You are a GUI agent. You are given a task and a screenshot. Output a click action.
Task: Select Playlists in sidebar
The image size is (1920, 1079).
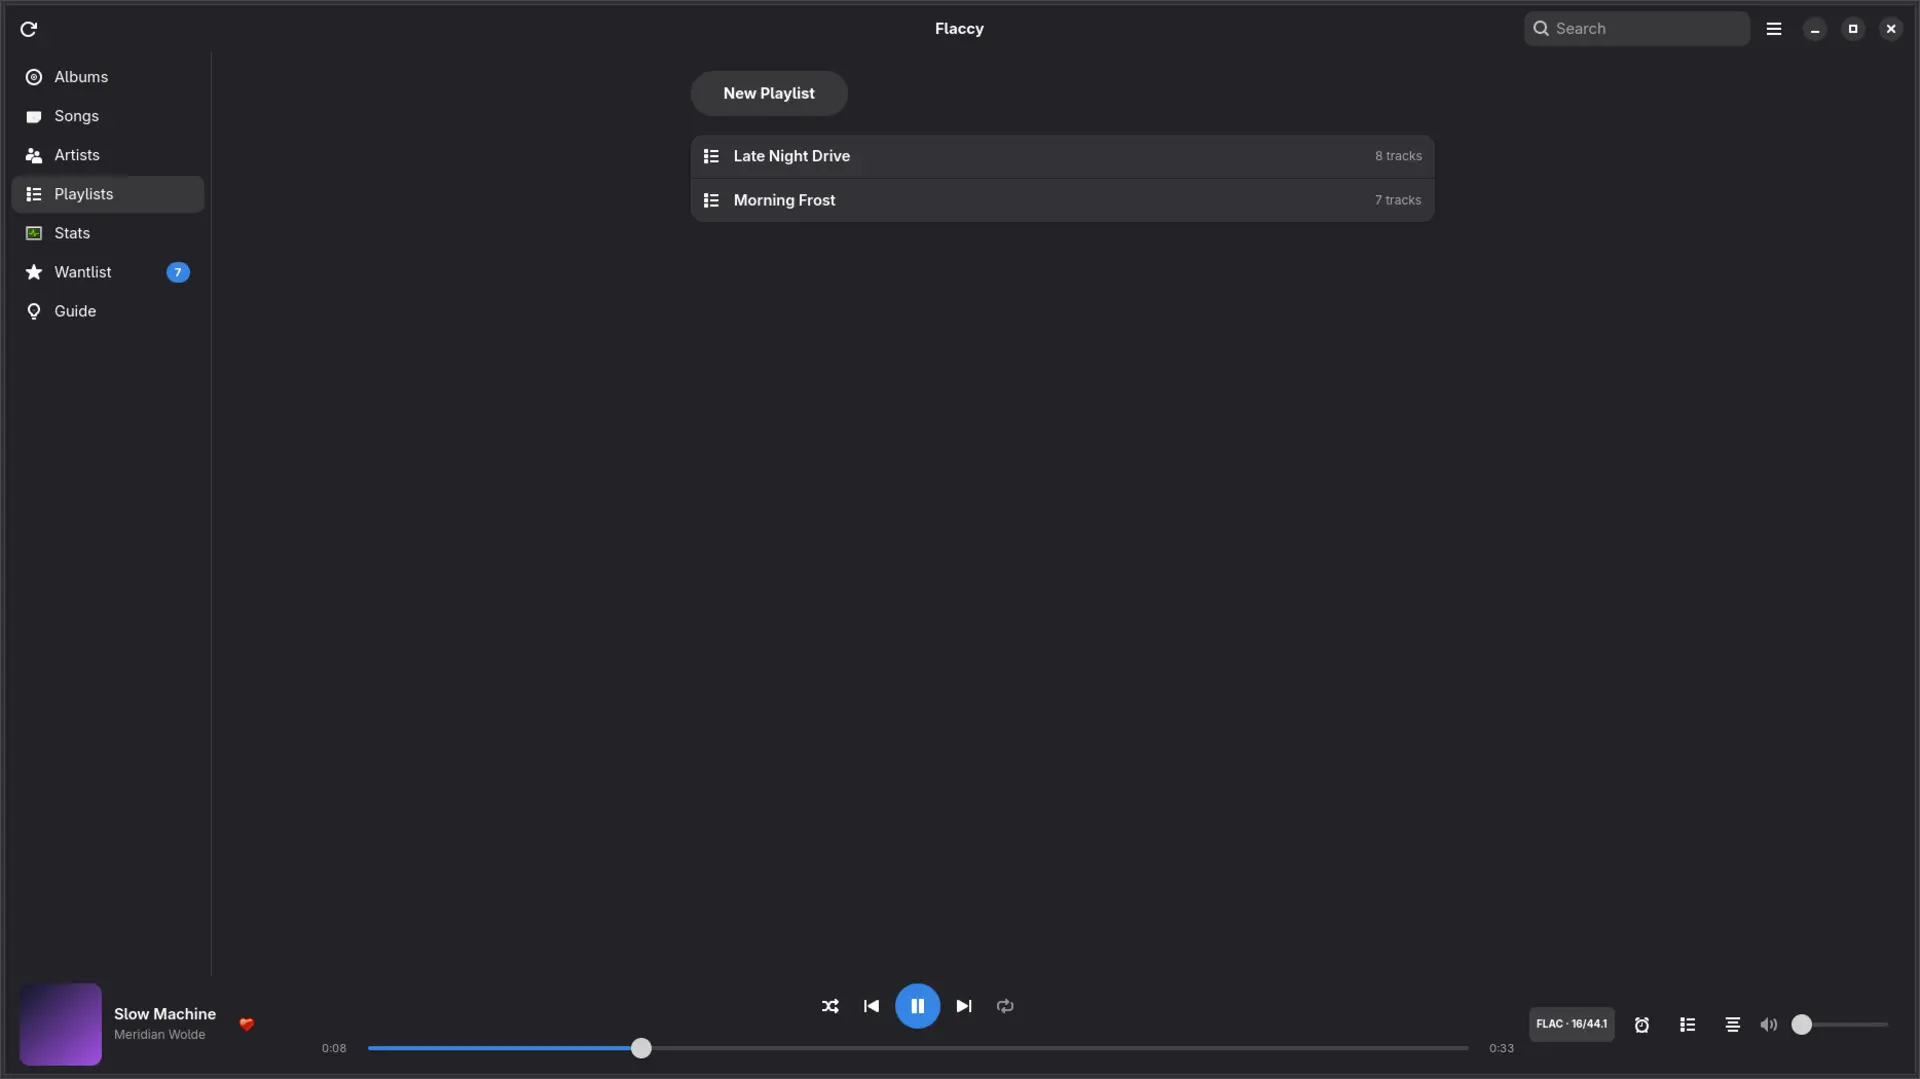click(107, 194)
